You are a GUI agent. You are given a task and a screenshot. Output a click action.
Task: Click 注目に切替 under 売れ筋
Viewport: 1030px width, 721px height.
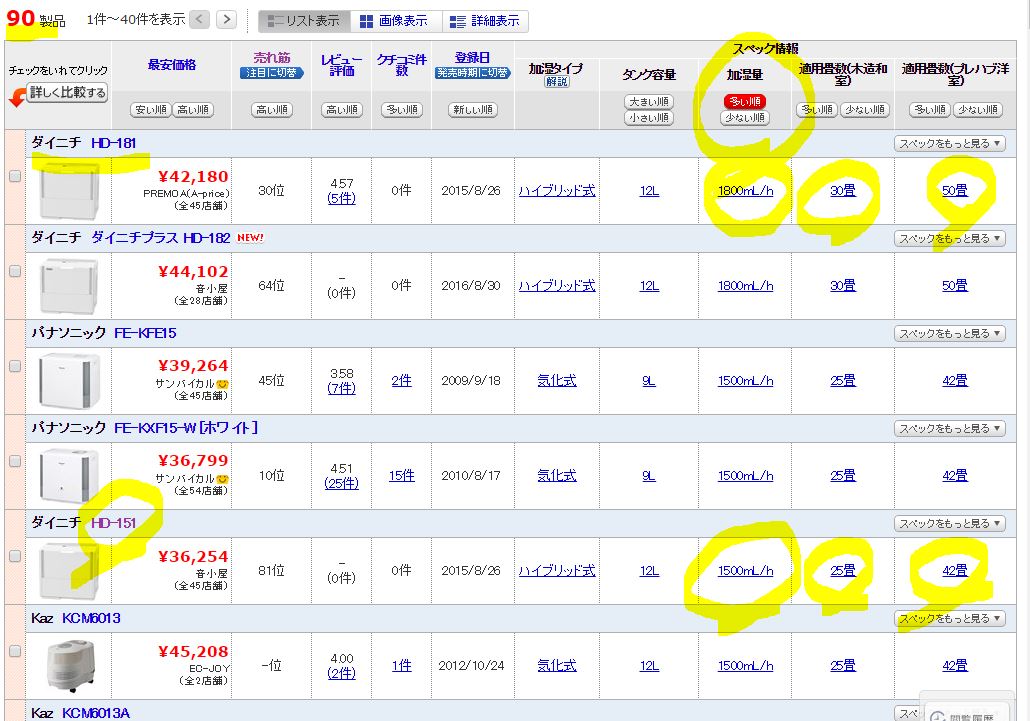271,72
